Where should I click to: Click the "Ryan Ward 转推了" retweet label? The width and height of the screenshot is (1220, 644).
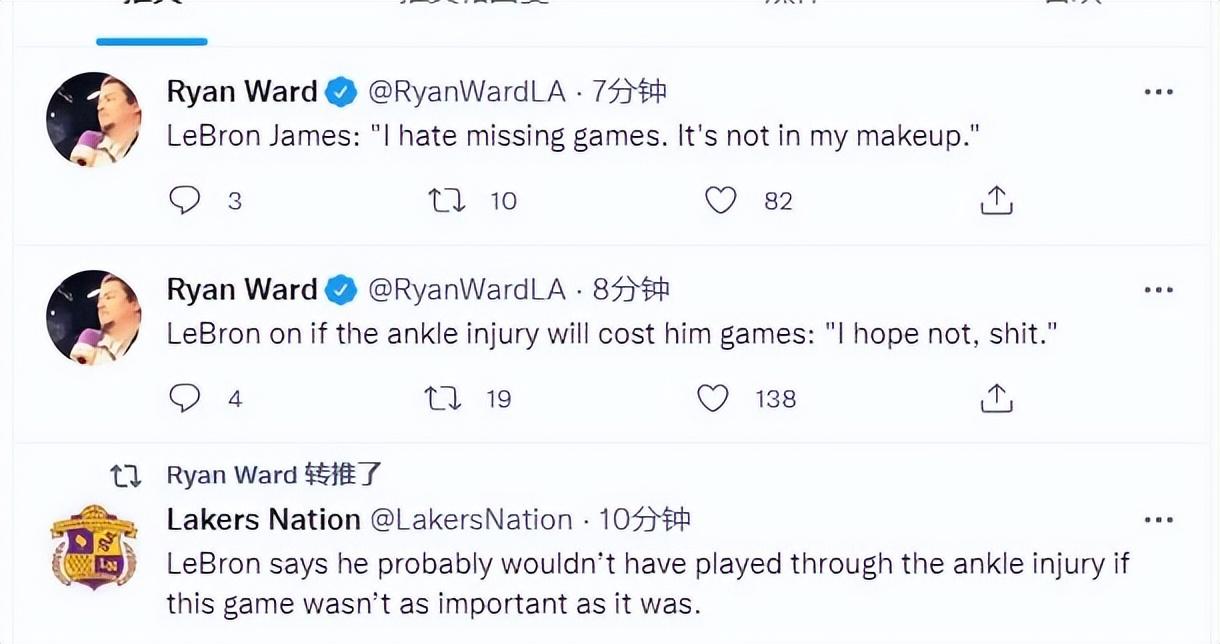coord(274,475)
